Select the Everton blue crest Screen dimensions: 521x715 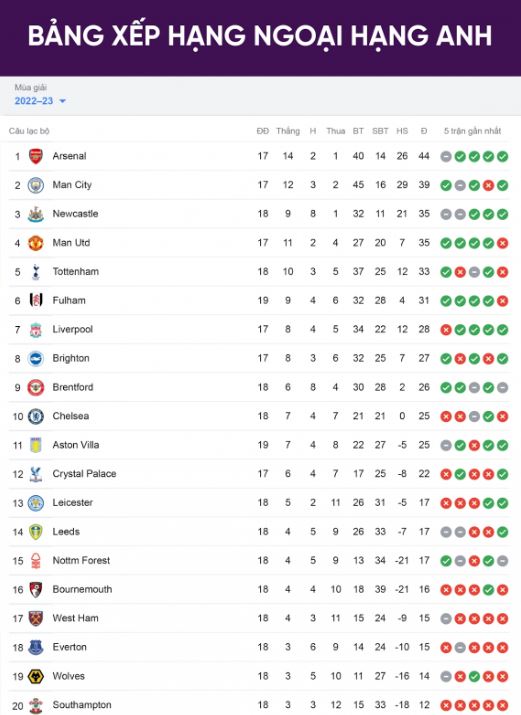click(36, 647)
